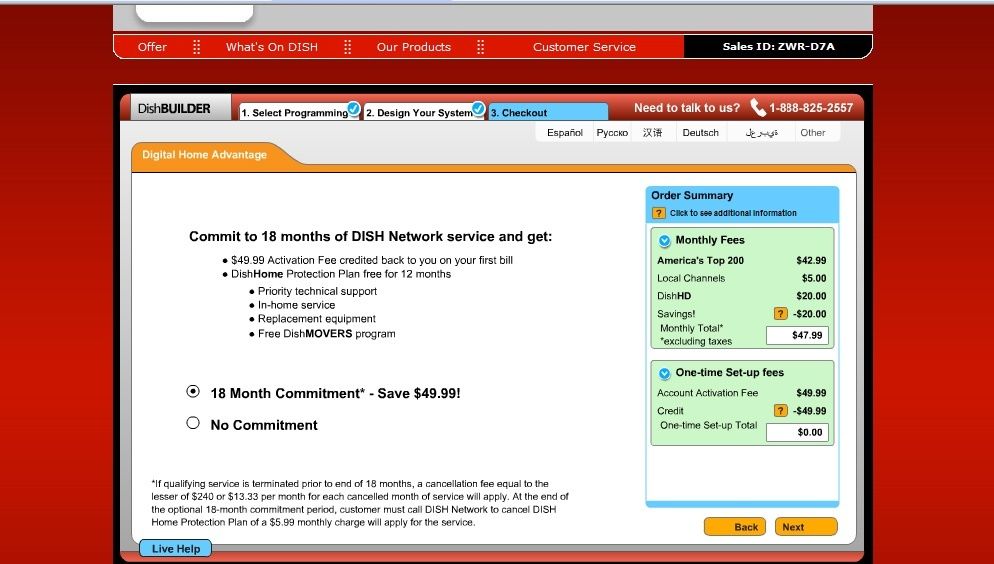The width and height of the screenshot is (994, 564).
Task: Click the question mark icon beside Credit
Action: pos(780,411)
